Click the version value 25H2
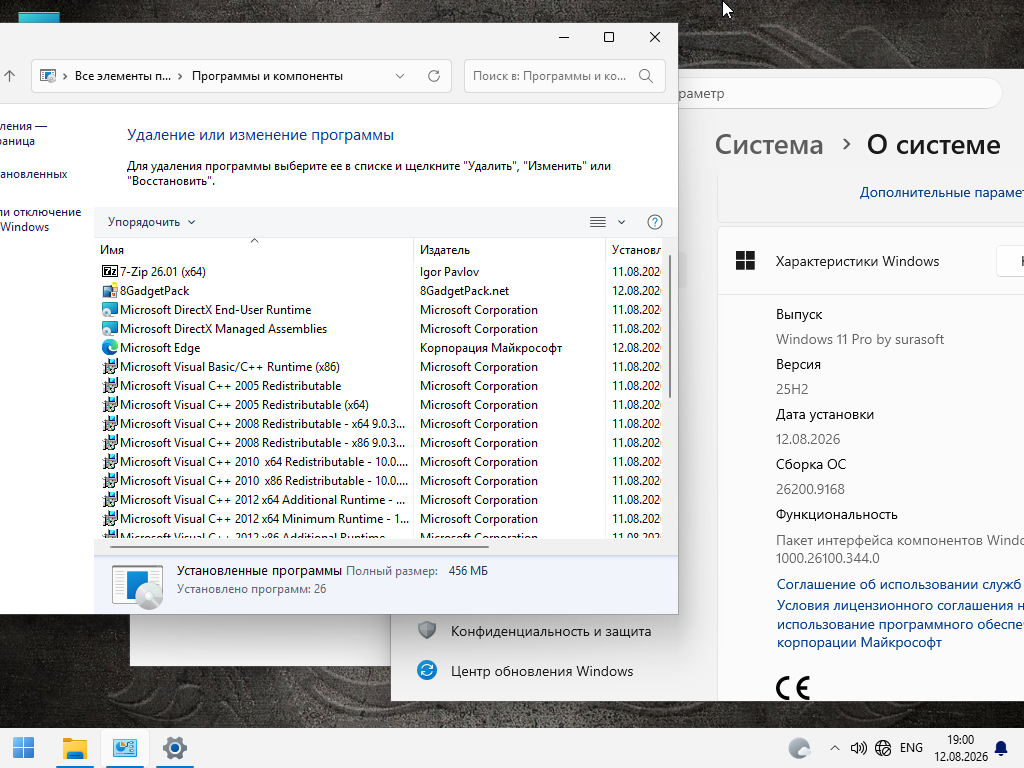The image size is (1024, 768). tap(792, 389)
